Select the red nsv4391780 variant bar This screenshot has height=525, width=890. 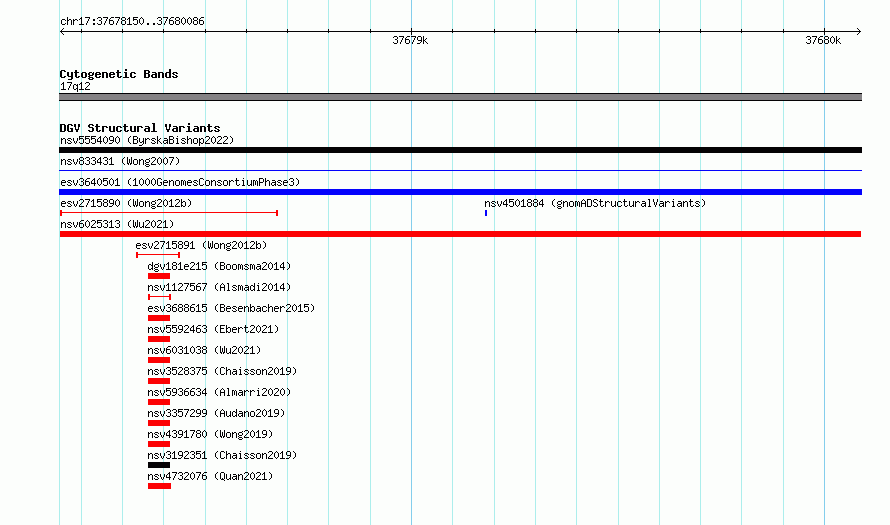pos(159,444)
